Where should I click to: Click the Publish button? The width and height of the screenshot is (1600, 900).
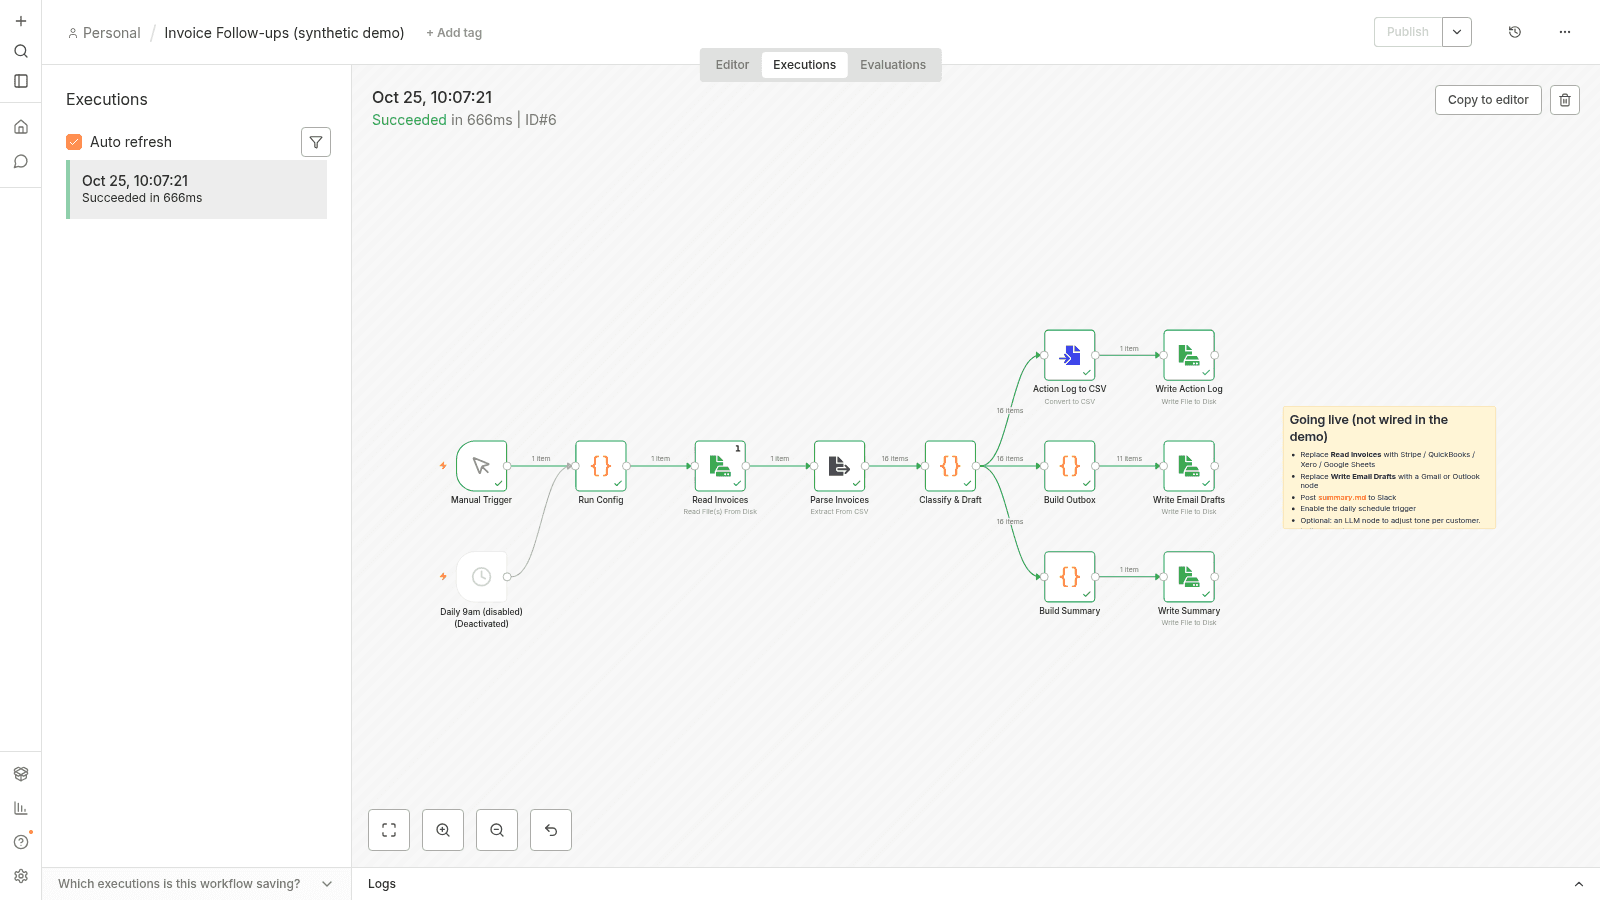pyautogui.click(x=1408, y=32)
